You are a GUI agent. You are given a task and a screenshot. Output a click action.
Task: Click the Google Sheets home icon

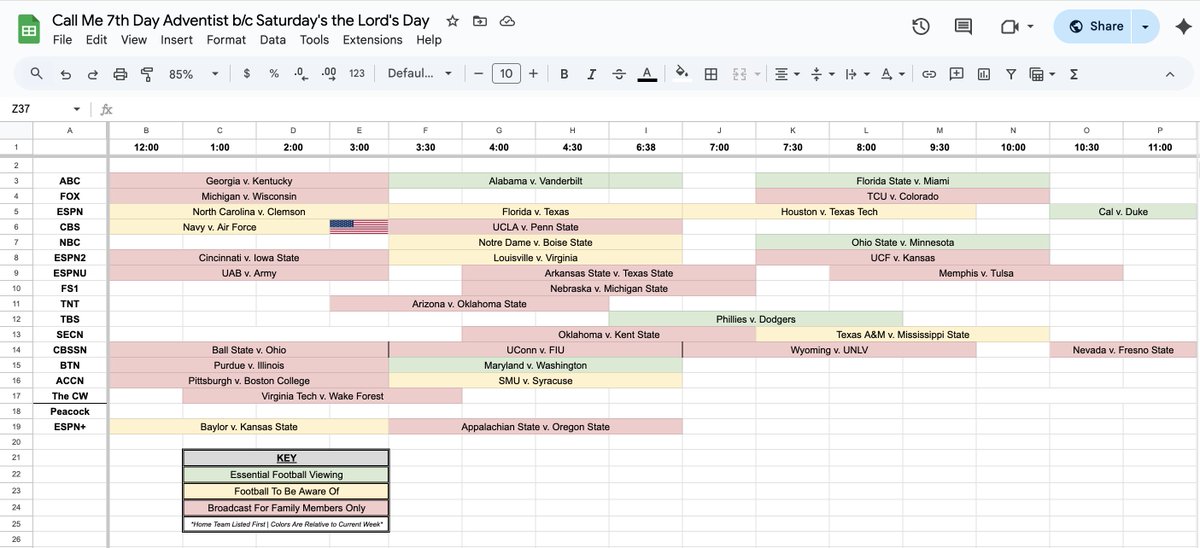pyautogui.click(x=29, y=27)
